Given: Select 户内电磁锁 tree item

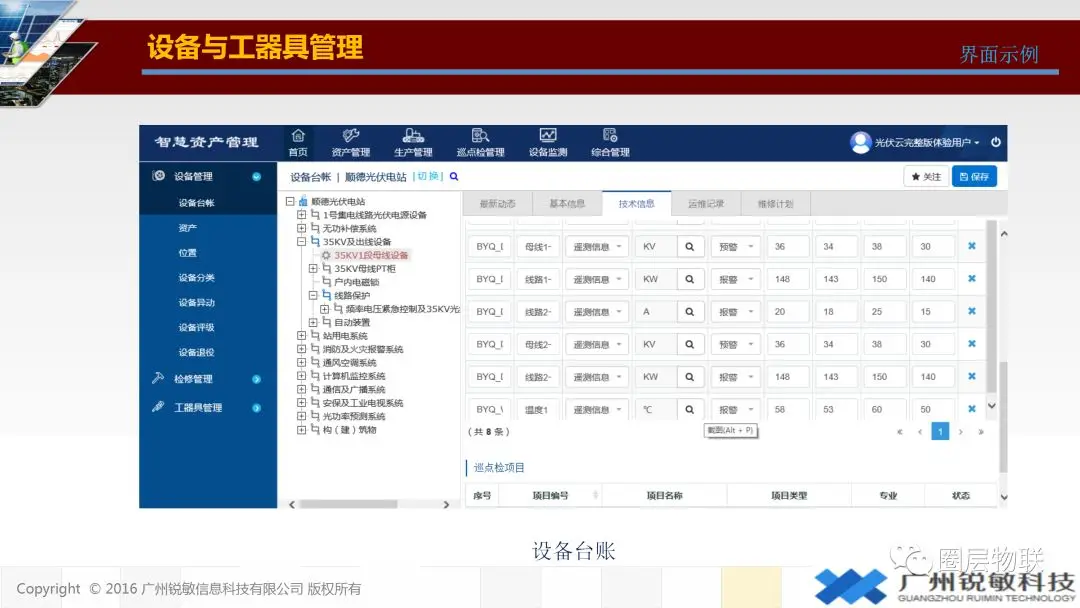Looking at the screenshot, I should coord(356,282).
